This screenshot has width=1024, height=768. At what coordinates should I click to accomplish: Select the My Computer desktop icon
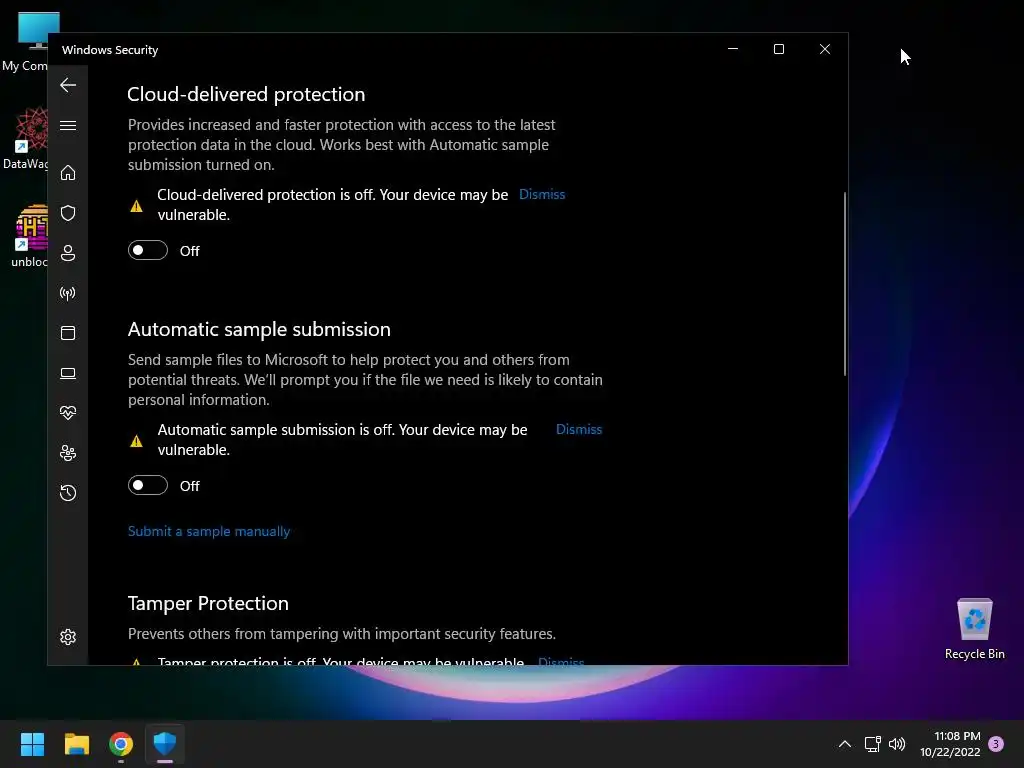tap(25, 42)
